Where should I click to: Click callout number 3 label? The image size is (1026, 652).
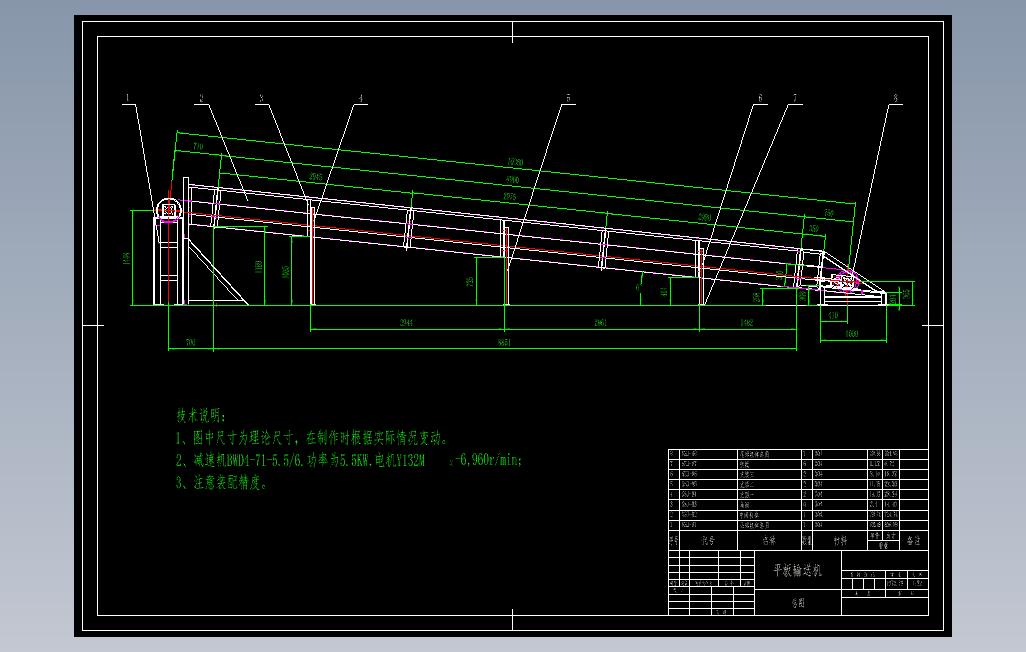(261, 98)
